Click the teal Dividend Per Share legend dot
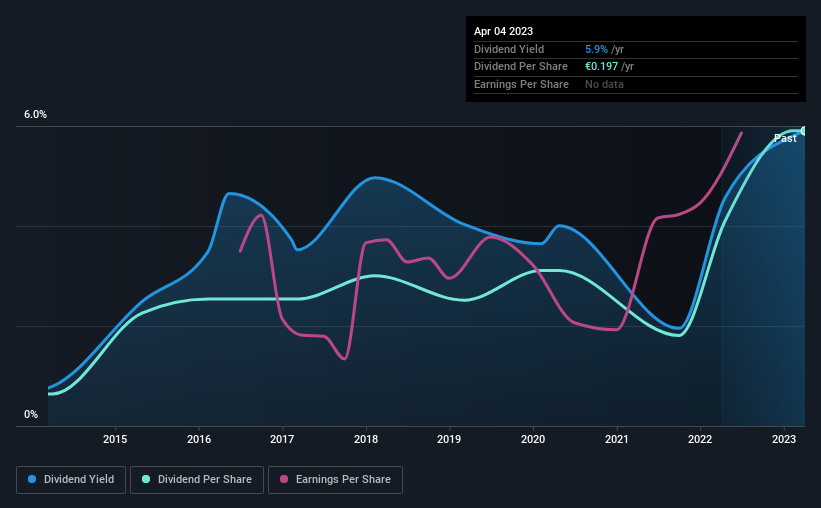The height and width of the screenshot is (508, 821). coord(146,479)
